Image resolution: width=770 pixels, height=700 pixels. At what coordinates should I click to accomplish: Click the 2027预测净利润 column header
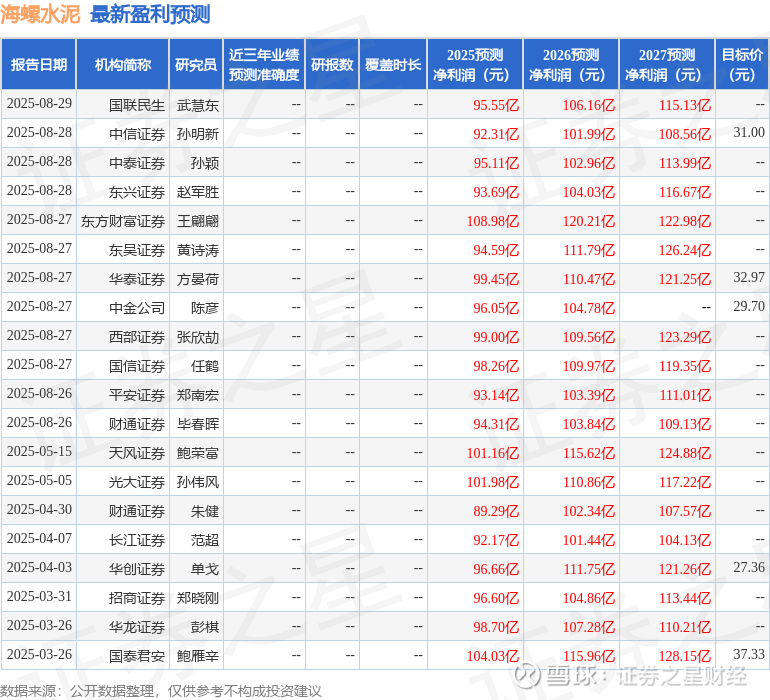point(667,64)
